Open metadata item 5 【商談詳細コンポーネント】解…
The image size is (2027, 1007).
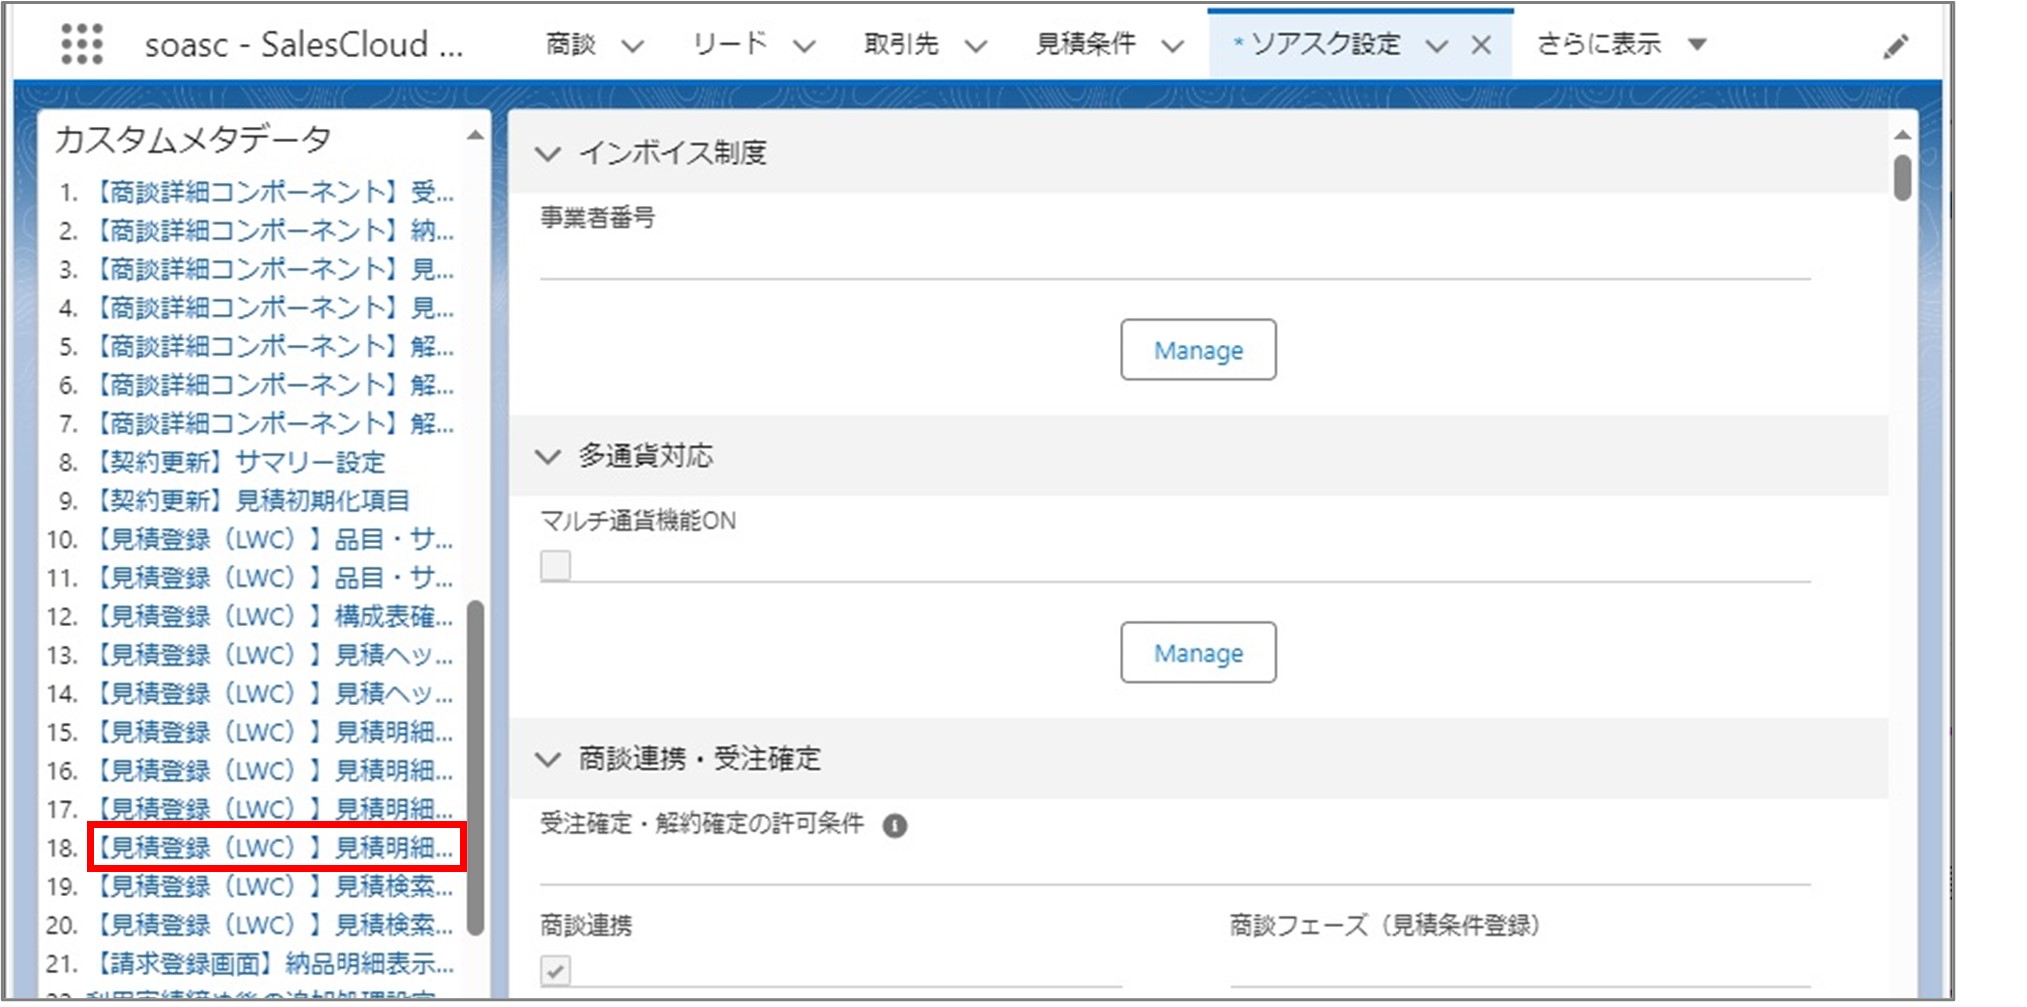(274, 346)
